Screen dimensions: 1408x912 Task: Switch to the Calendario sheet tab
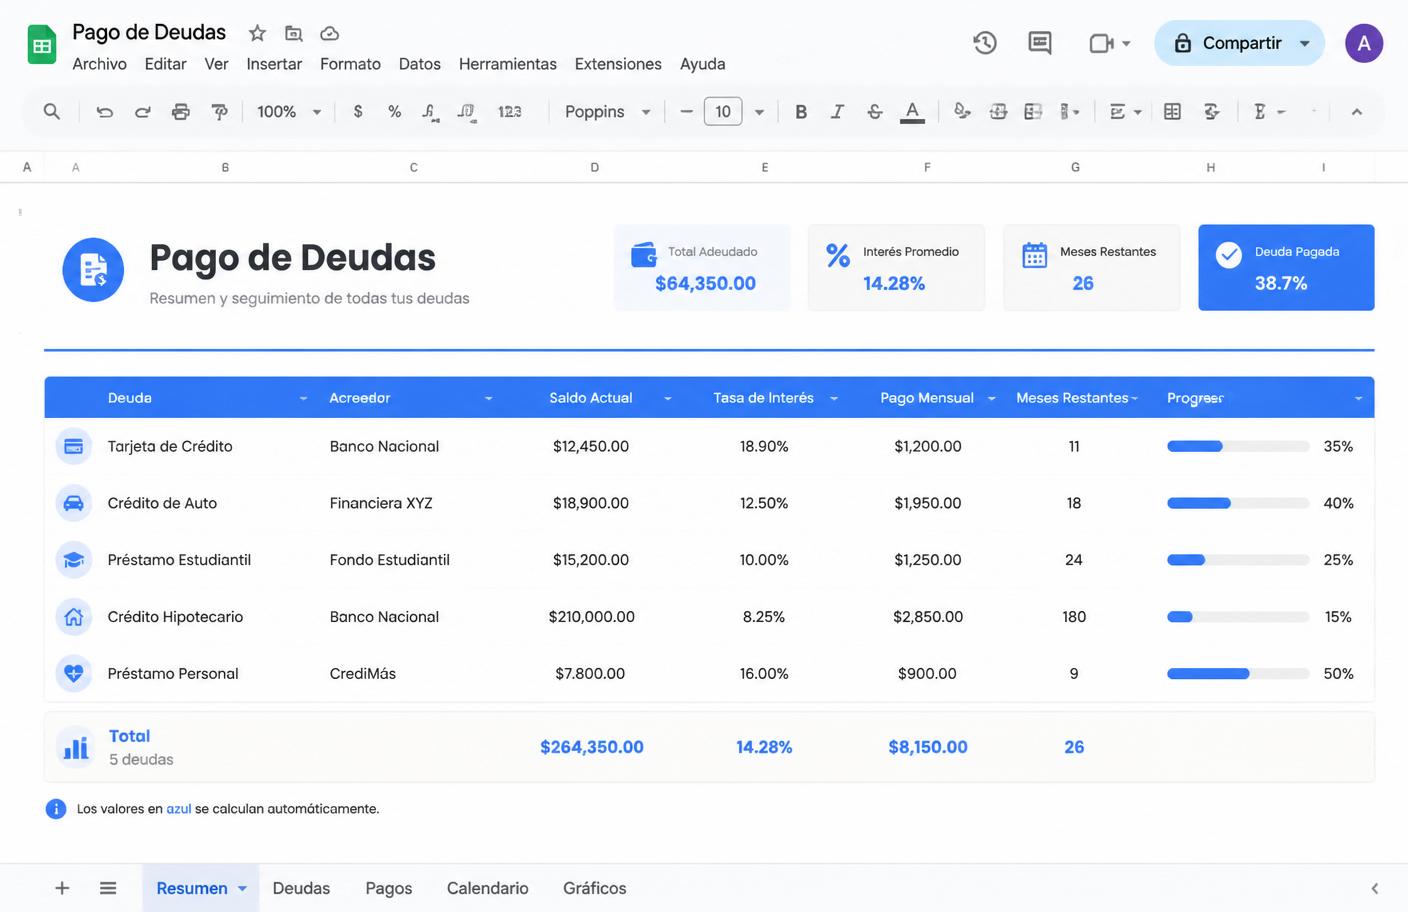pyautogui.click(x=488, y=888)
